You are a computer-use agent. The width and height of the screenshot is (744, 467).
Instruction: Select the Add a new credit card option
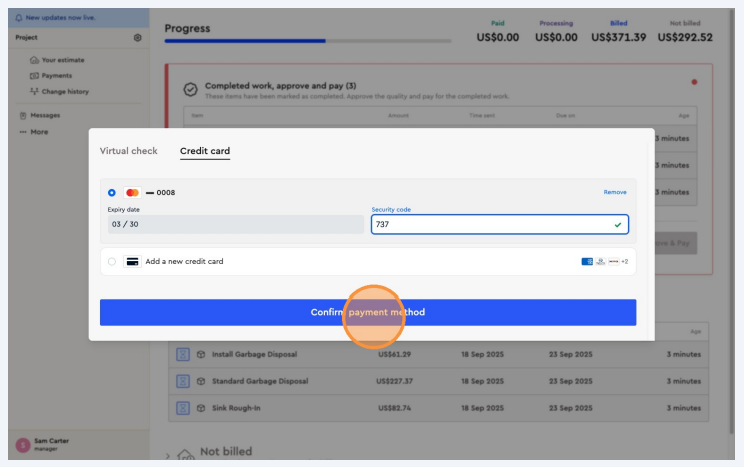(111, 261)
